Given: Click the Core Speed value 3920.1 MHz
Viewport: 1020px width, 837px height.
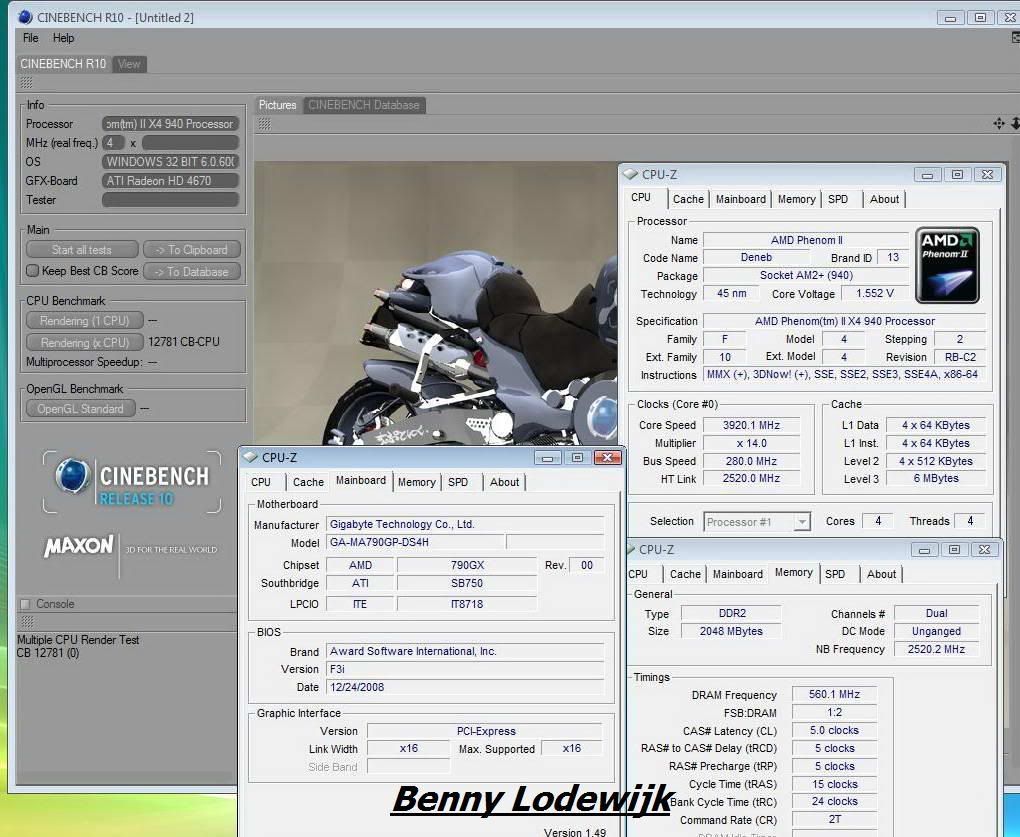Looking at the screenshot, I should (751, 425).
